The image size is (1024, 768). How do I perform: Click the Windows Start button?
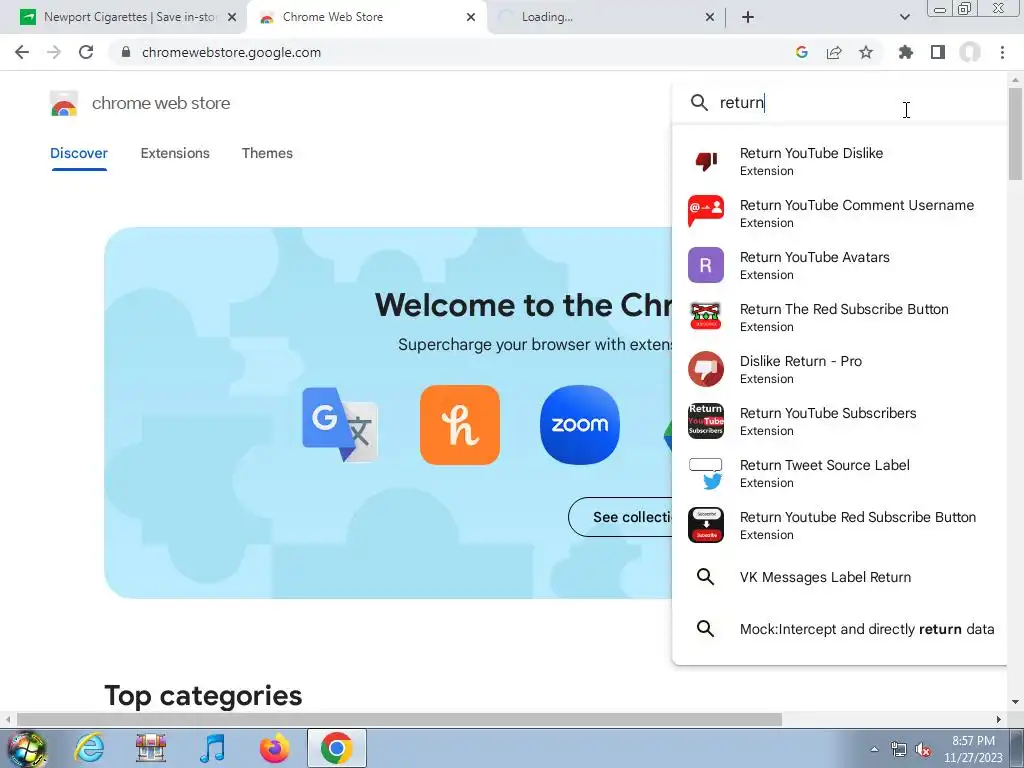coord(27,748)
